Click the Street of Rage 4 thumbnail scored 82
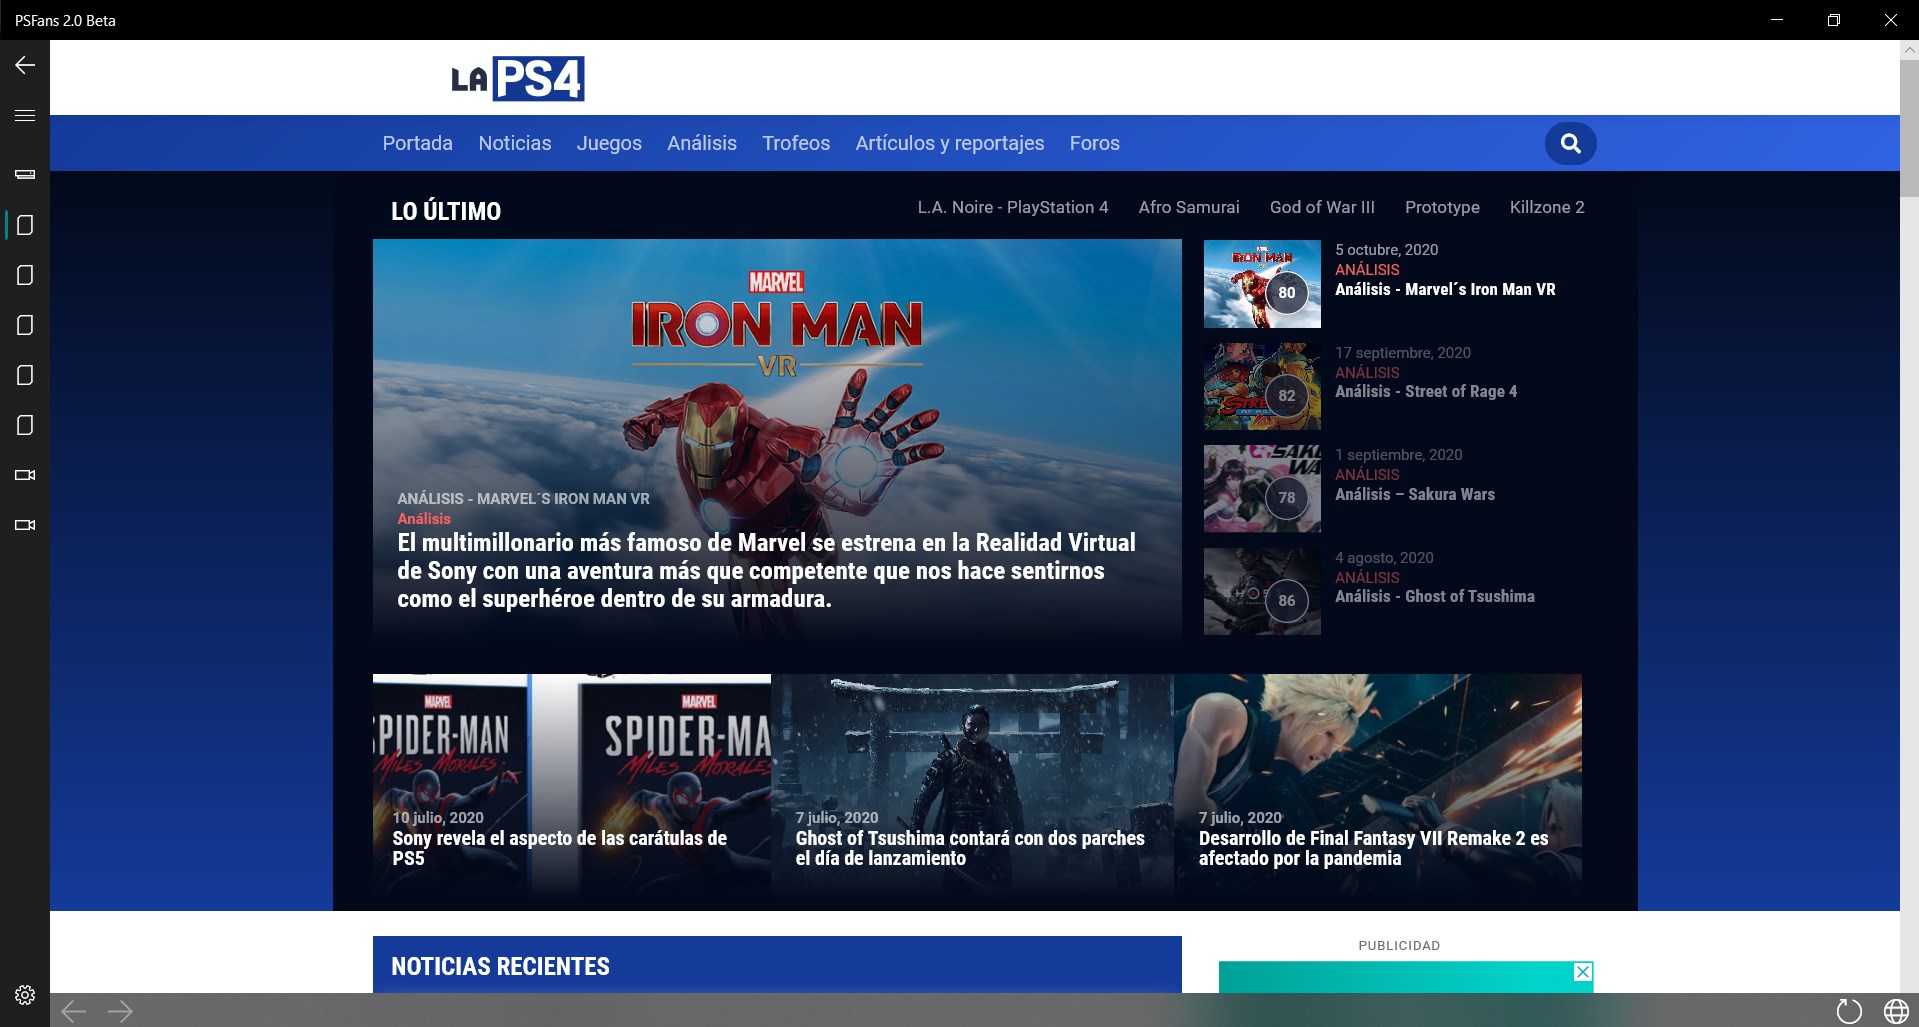This screenshot has height=1027, width=1919. [1262, 386]
